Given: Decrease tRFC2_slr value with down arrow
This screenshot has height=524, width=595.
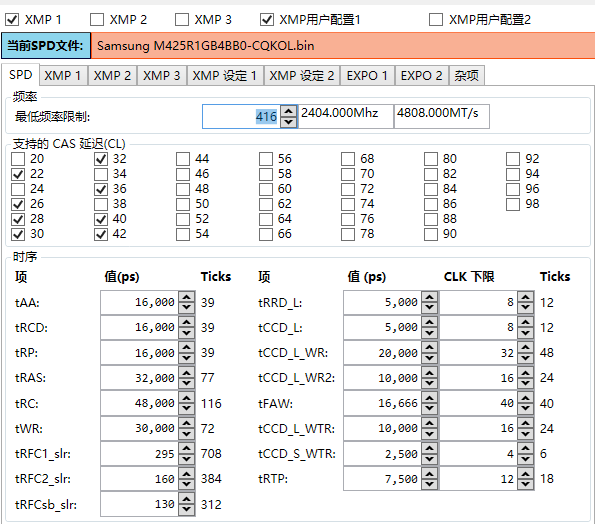Looking at the screenshot, I should tap(187, 484).
